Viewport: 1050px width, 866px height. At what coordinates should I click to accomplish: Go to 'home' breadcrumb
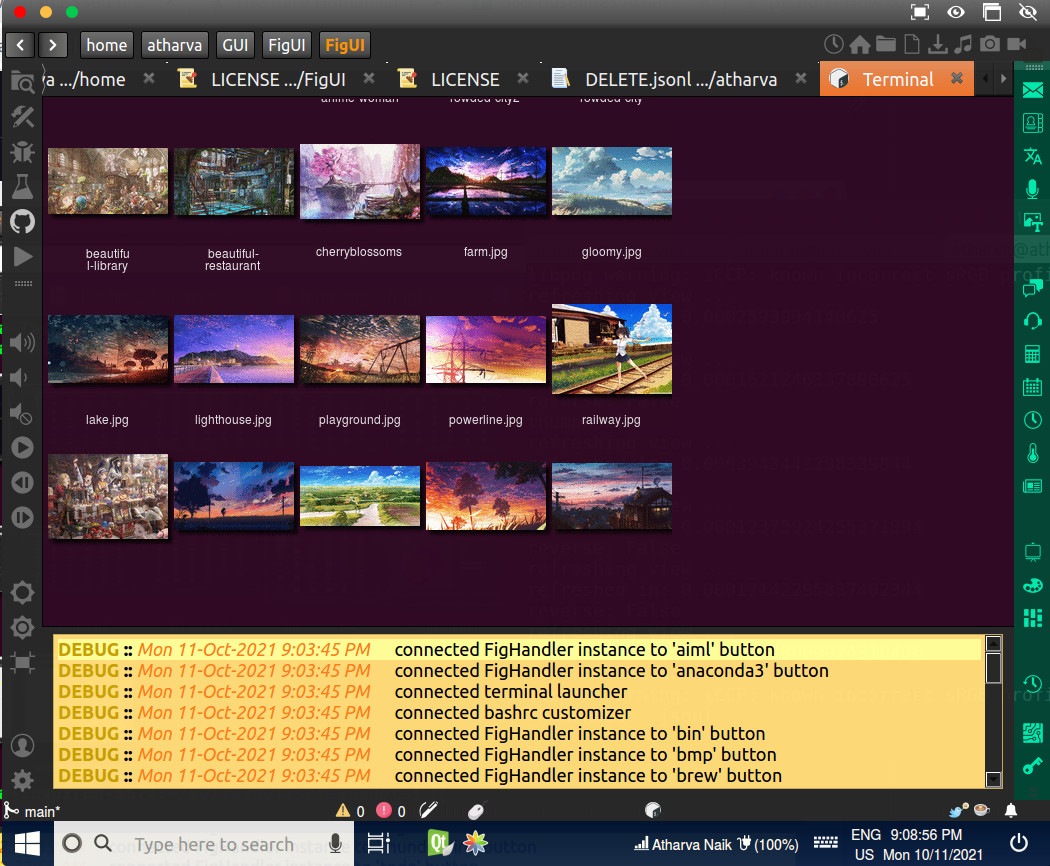point(106,45)
